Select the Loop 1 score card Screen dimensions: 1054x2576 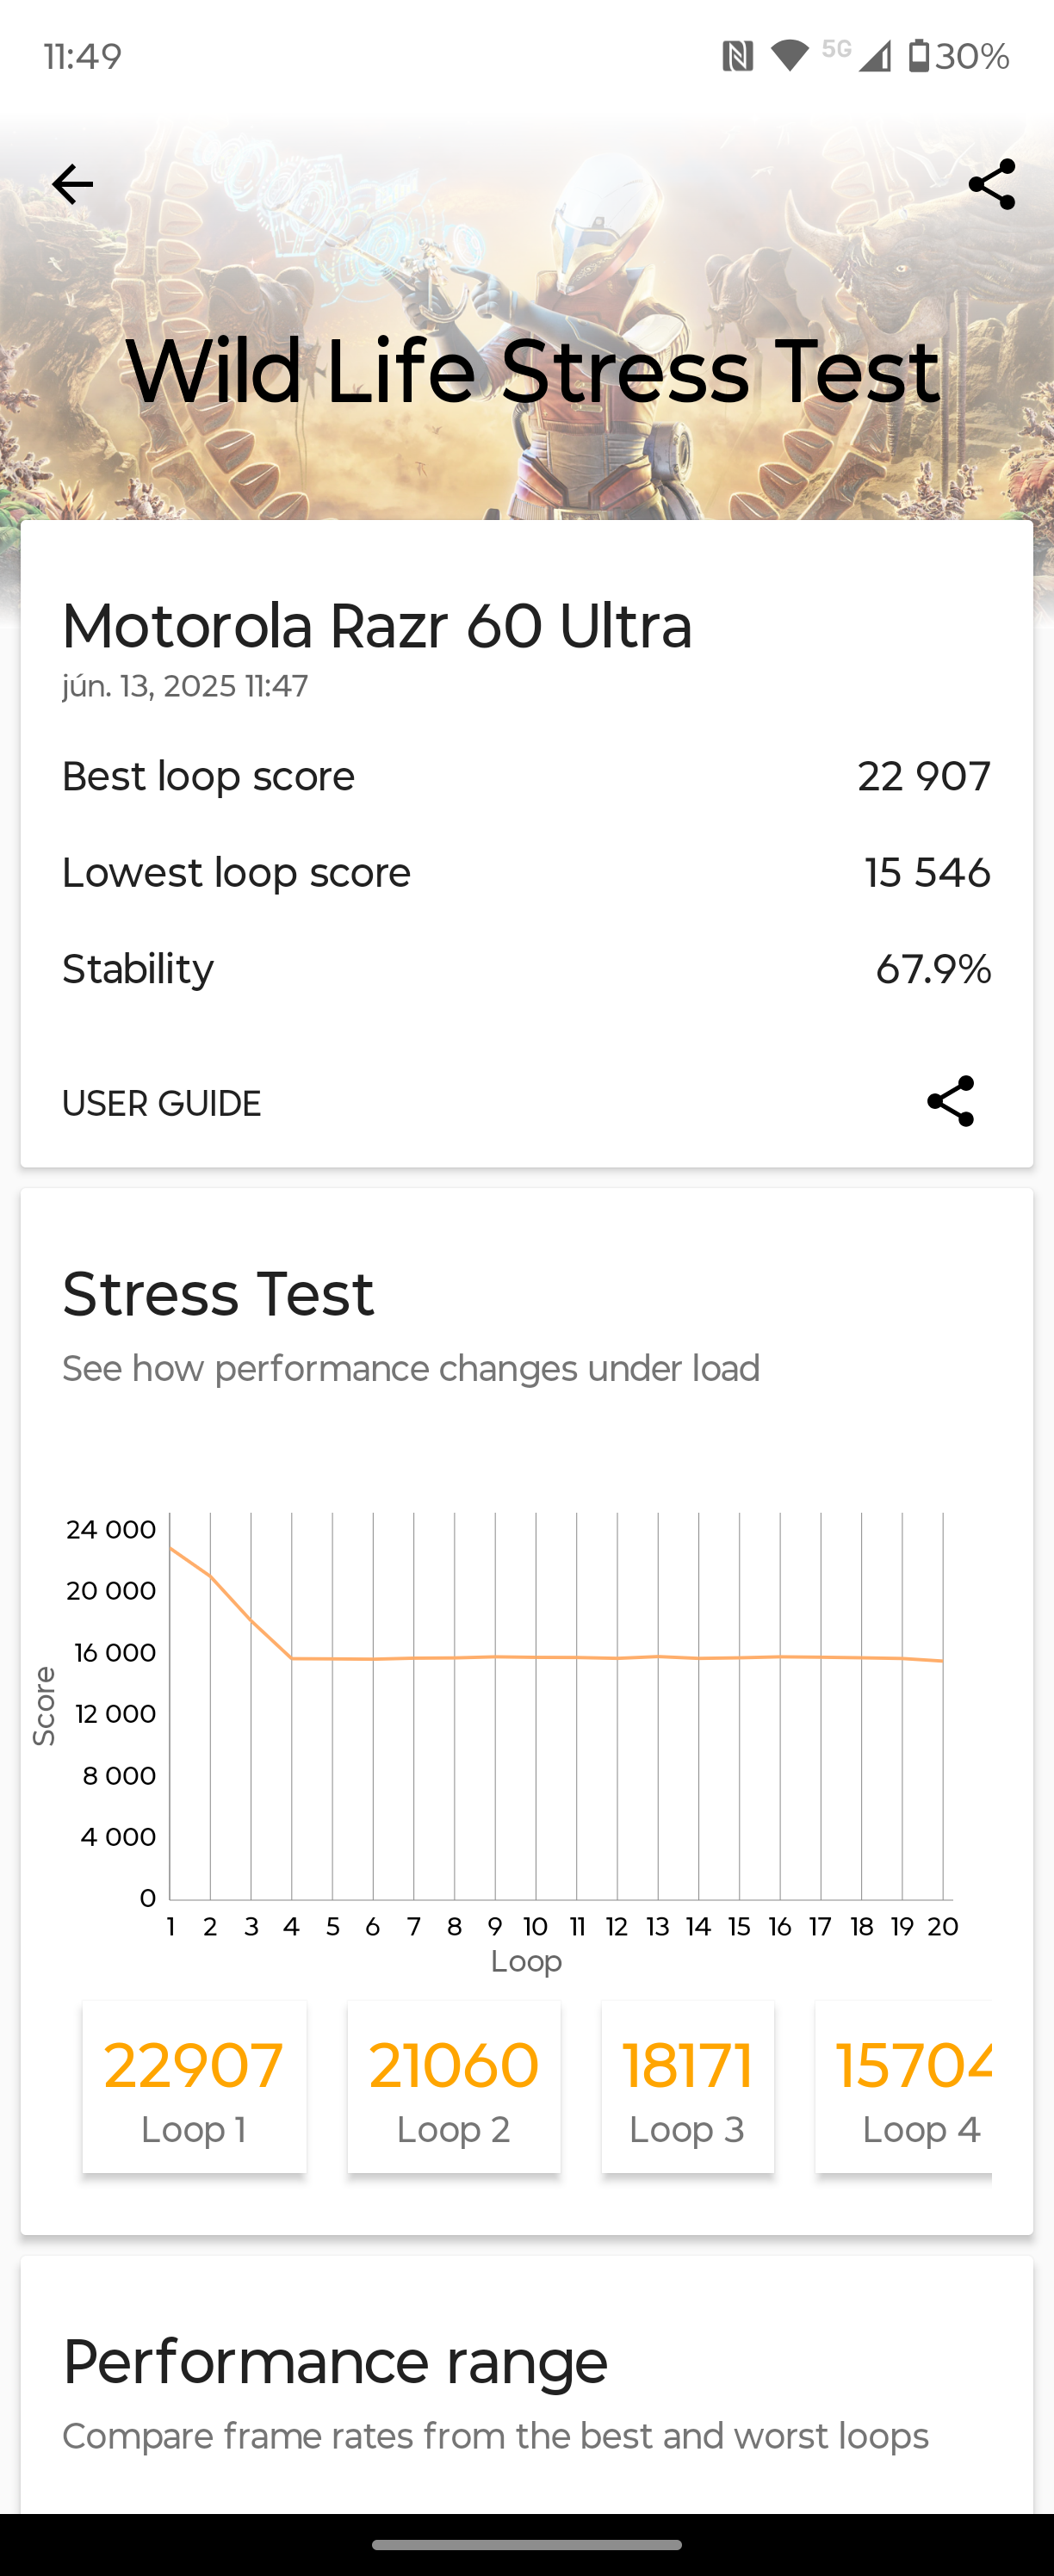(194, 2086)
